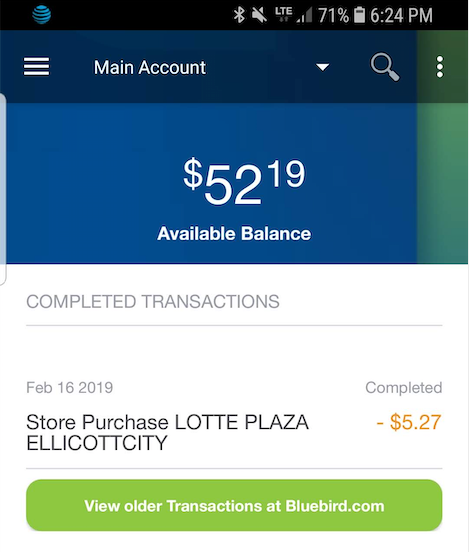
Task: Open the three-dot overflow menu
Action: (x=440, y=67)
